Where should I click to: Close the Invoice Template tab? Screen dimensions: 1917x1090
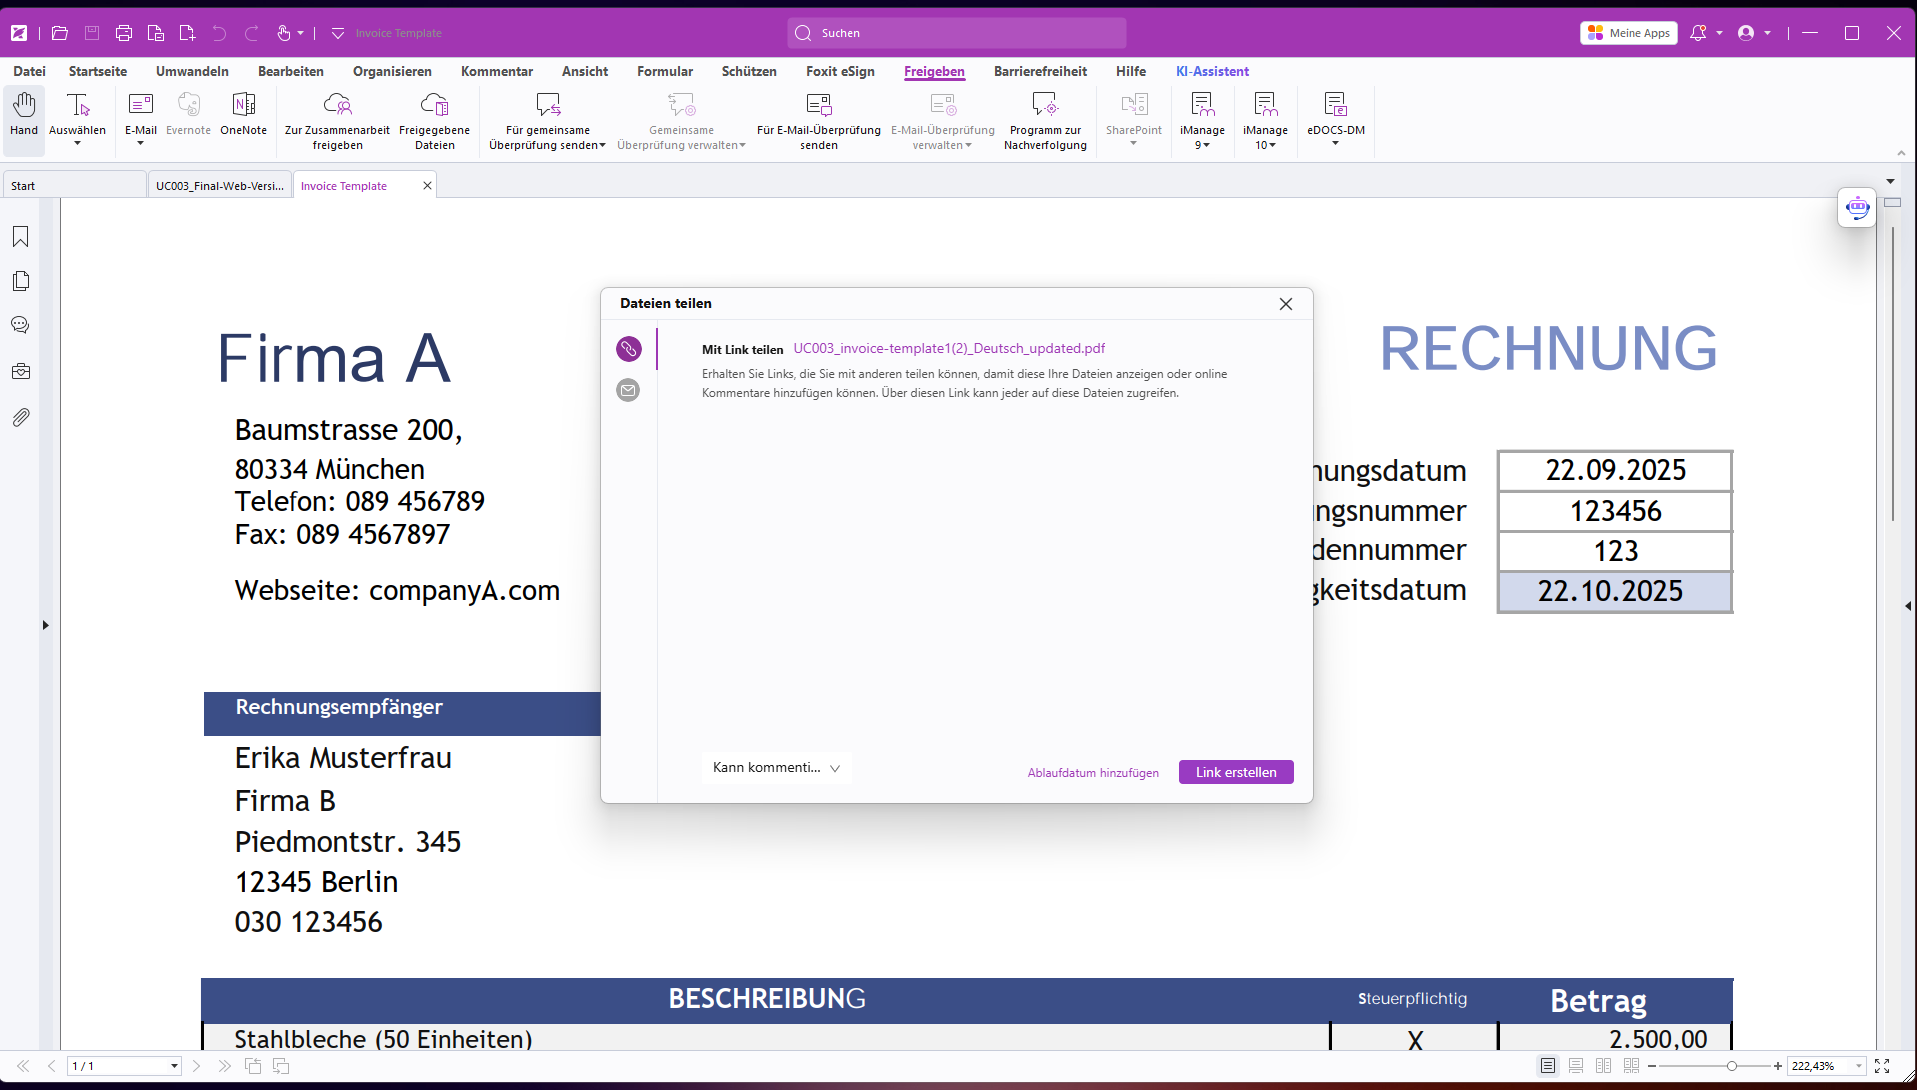(x=427, y=186)
